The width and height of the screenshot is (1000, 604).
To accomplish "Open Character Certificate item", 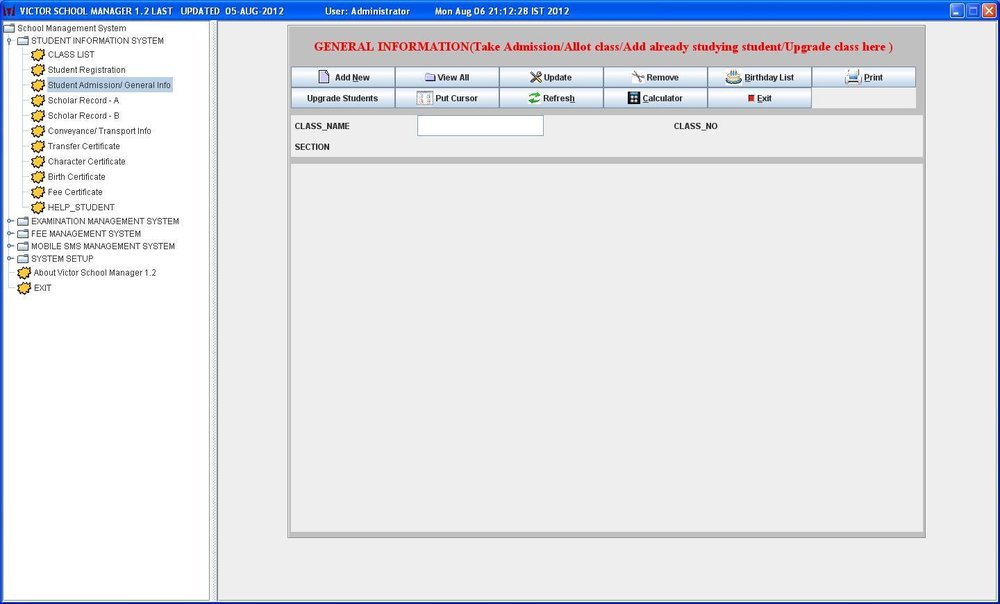I will (x=87, y=162).
